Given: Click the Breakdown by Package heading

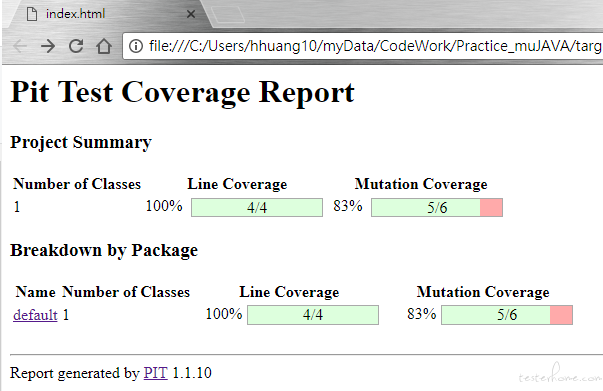Looking at the screenshot, I should [104, 250].
